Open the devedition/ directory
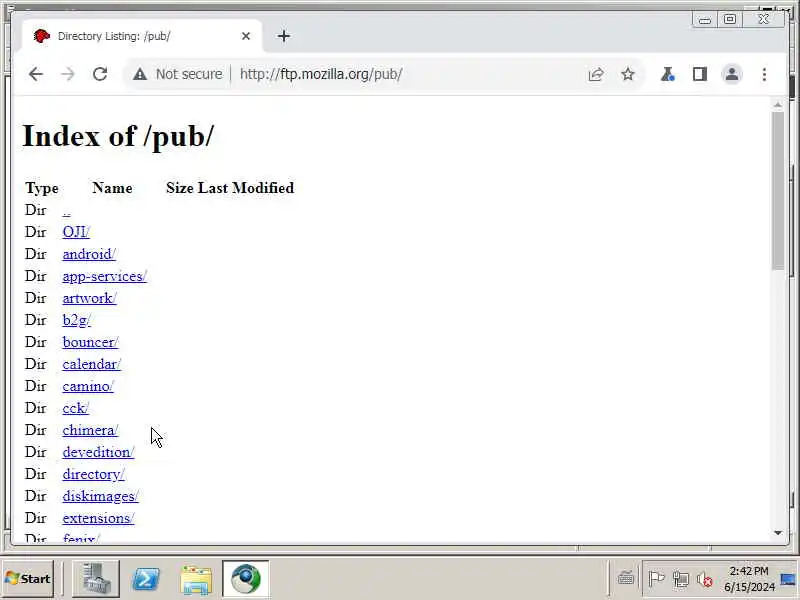 pos(98,452)
